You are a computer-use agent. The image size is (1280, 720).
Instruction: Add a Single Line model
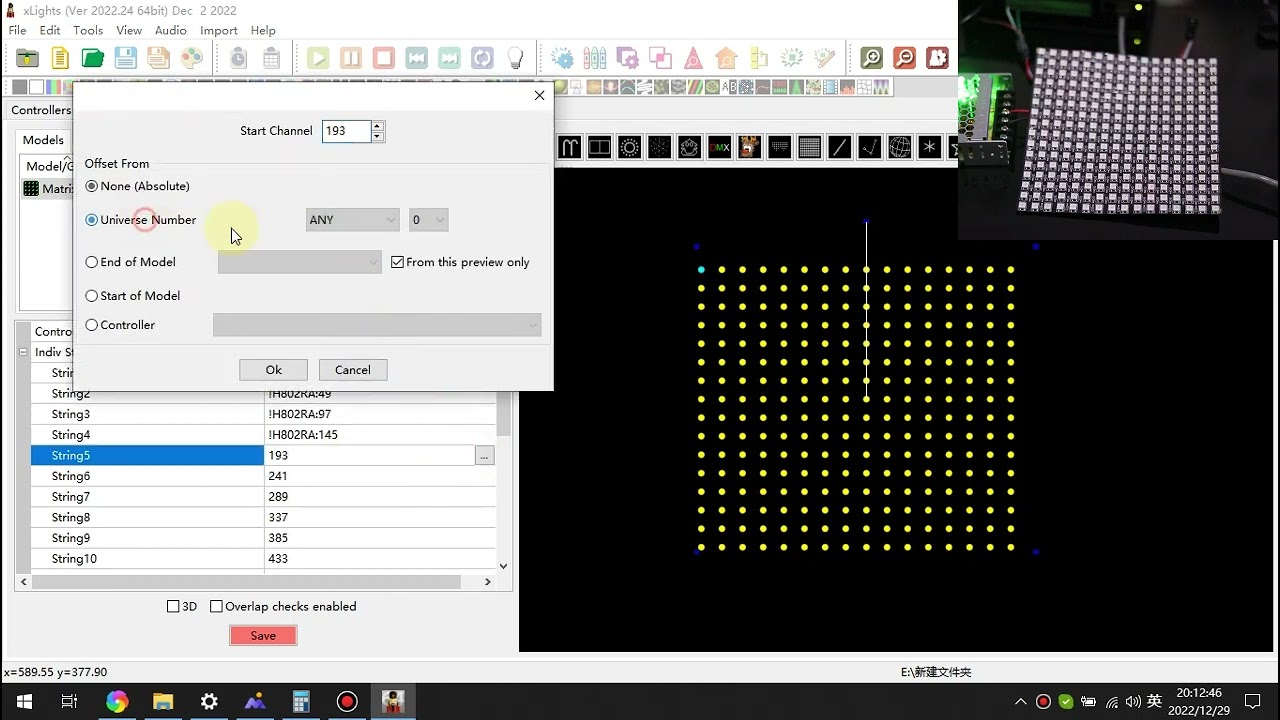[839, 148]
